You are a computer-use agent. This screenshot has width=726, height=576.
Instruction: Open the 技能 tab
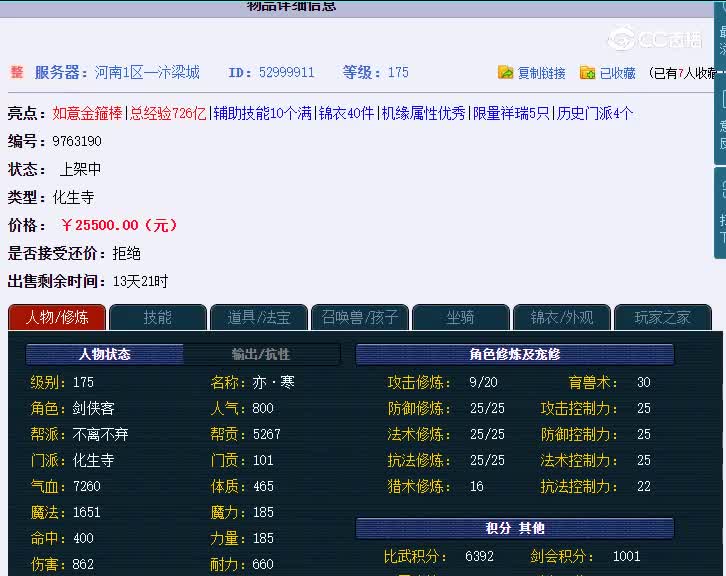point(157,317)
